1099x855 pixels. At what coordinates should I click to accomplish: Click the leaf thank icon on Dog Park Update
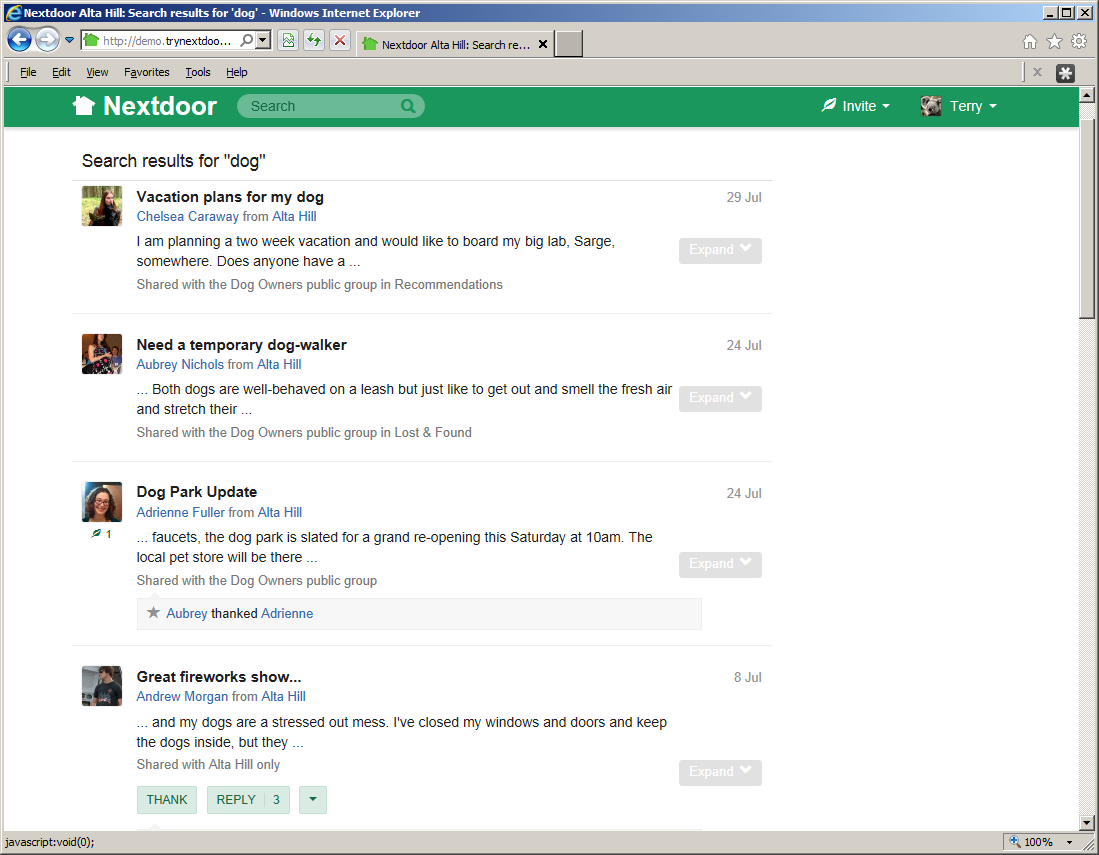96,533
